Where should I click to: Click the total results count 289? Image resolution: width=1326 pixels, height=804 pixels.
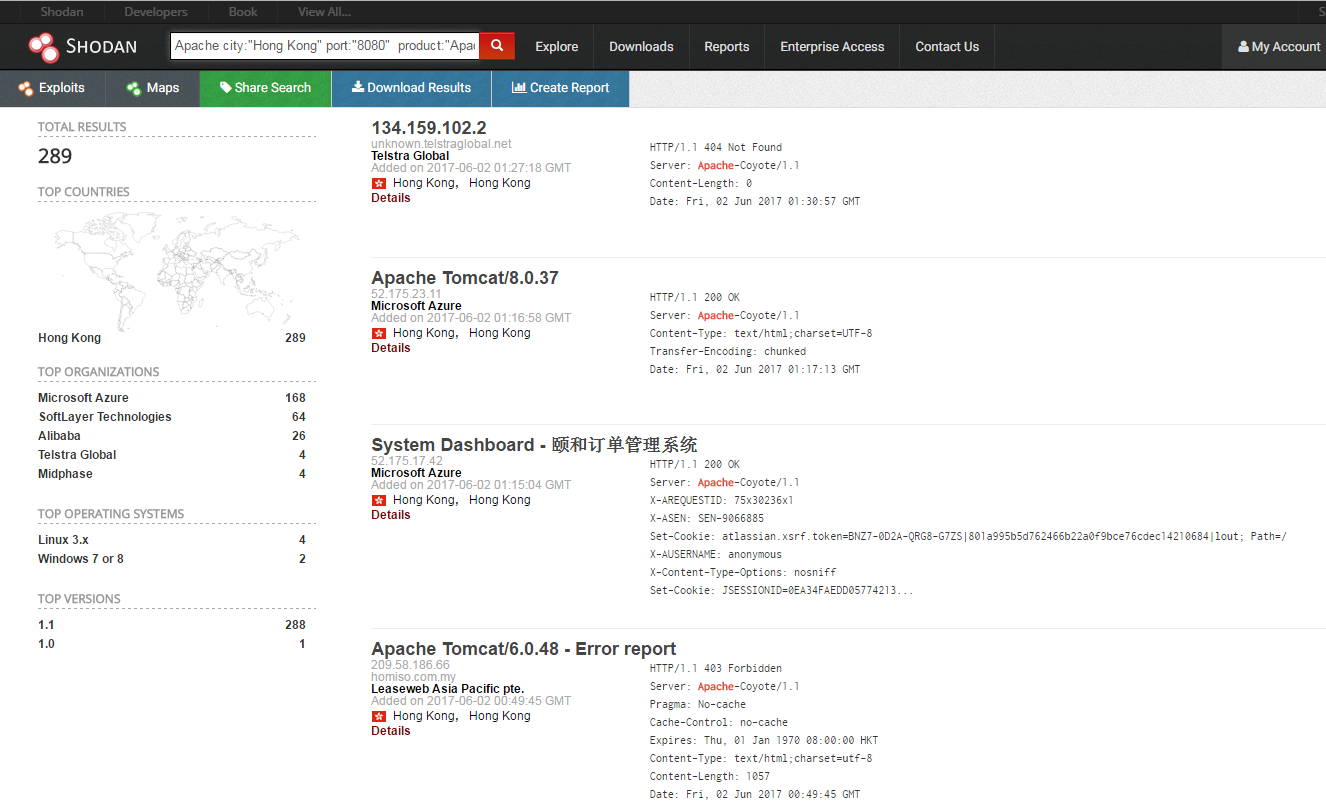(55, 156)
